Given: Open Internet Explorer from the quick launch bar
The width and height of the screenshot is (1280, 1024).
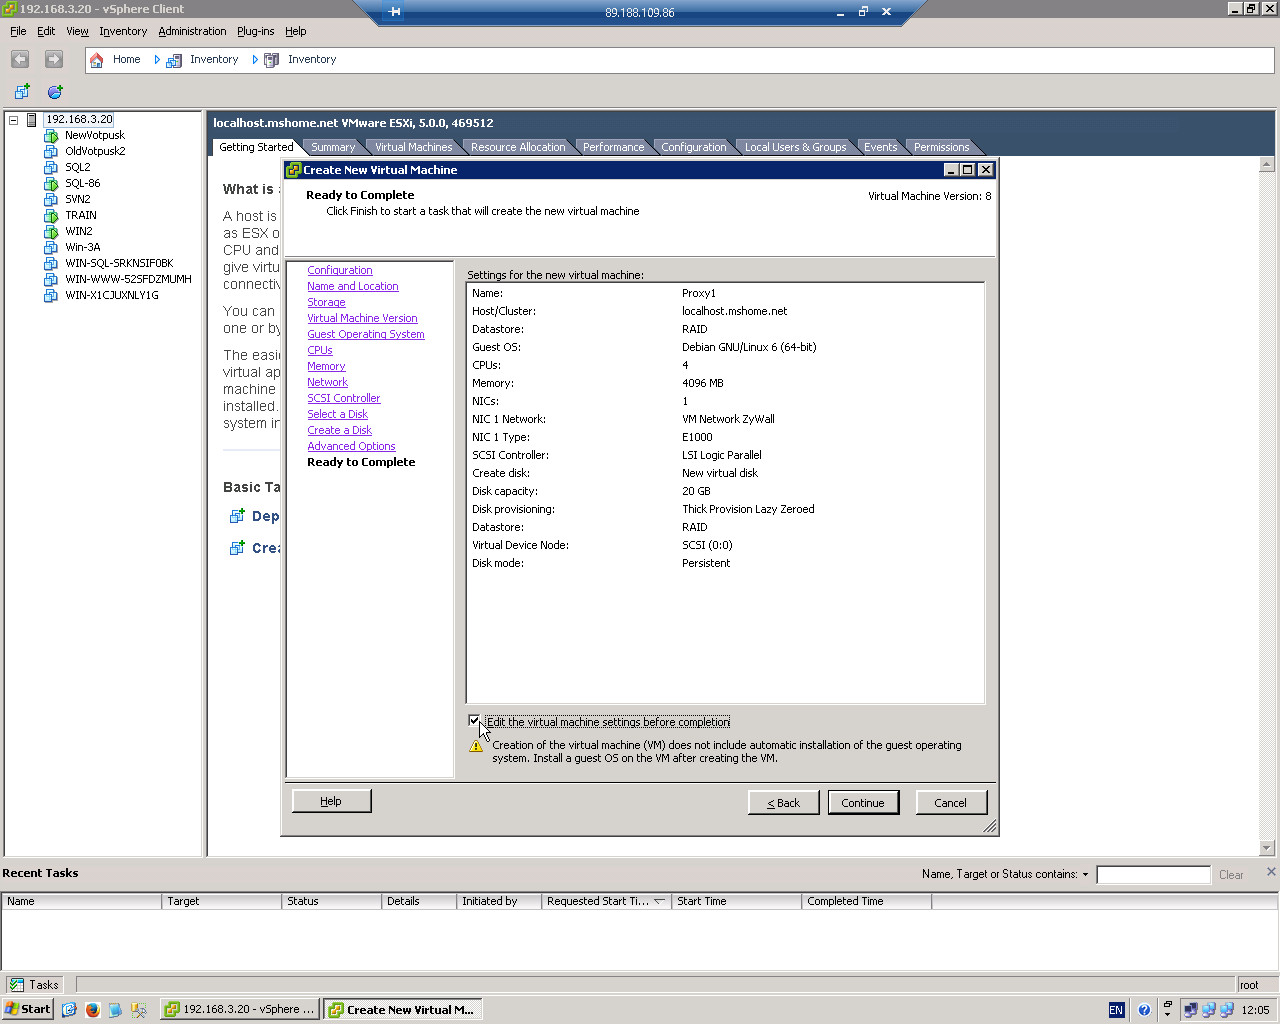Looking at the screenshot, I should pos(69,1010).
